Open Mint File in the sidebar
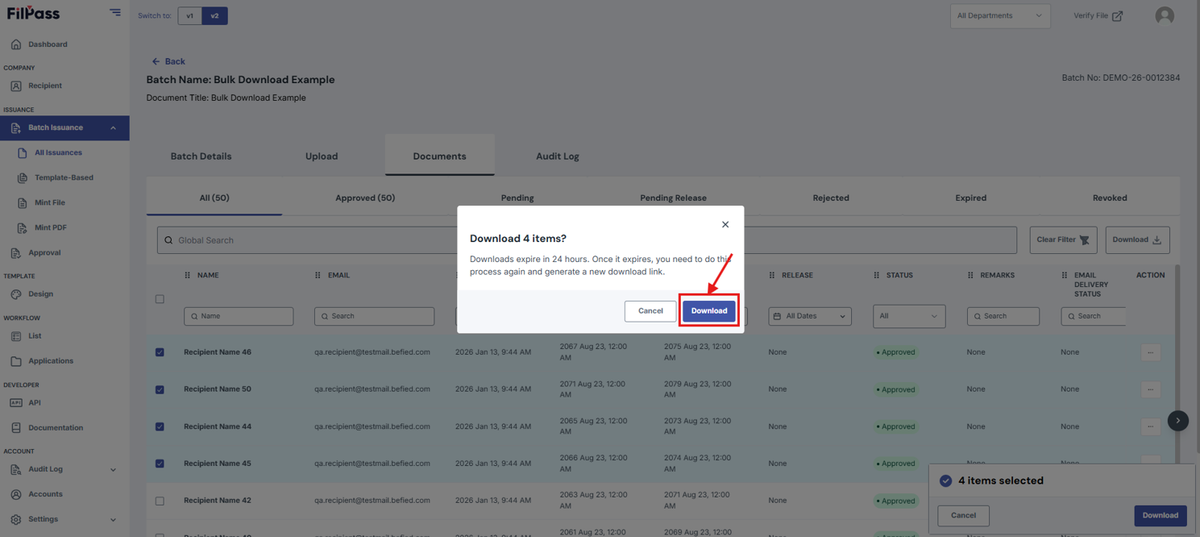Image resolution: width=1200 pixels, height=537 pixels. point(50,203)
